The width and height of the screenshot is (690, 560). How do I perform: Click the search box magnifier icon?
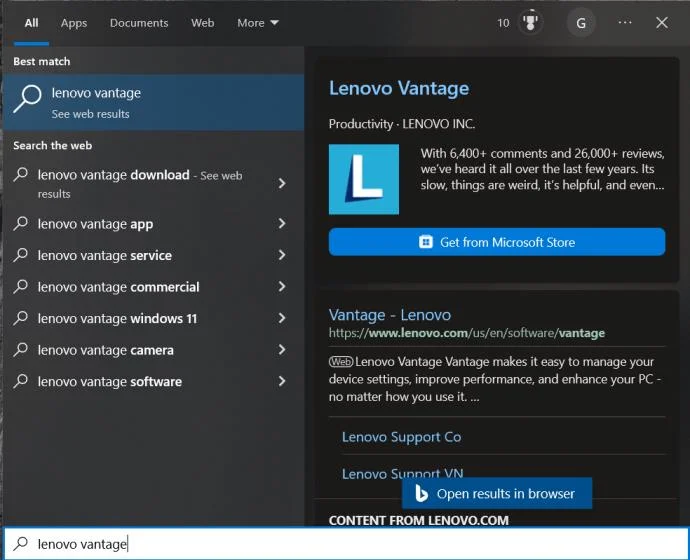[20, 544]
